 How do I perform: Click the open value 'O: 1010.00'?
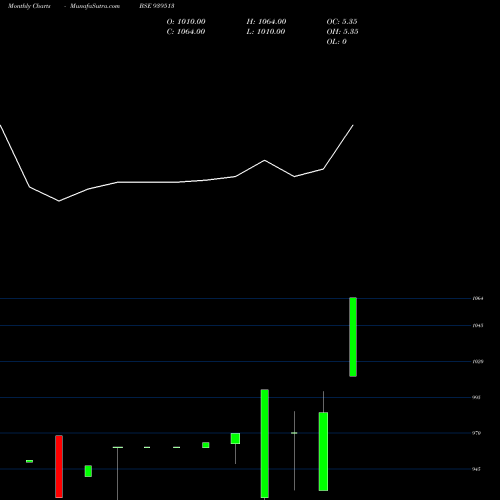click(186, 22)
